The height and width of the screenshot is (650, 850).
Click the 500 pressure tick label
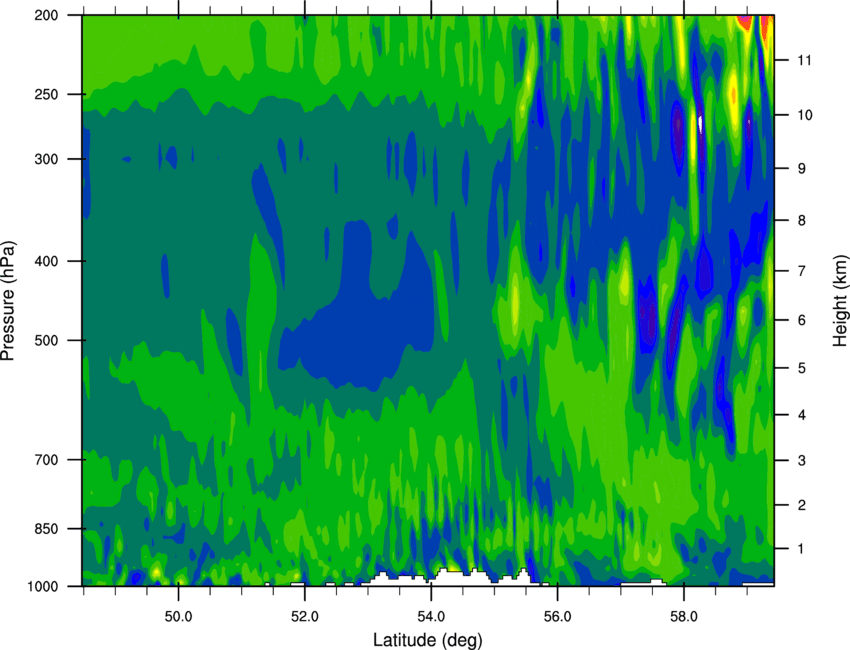[x=46, y=340]
